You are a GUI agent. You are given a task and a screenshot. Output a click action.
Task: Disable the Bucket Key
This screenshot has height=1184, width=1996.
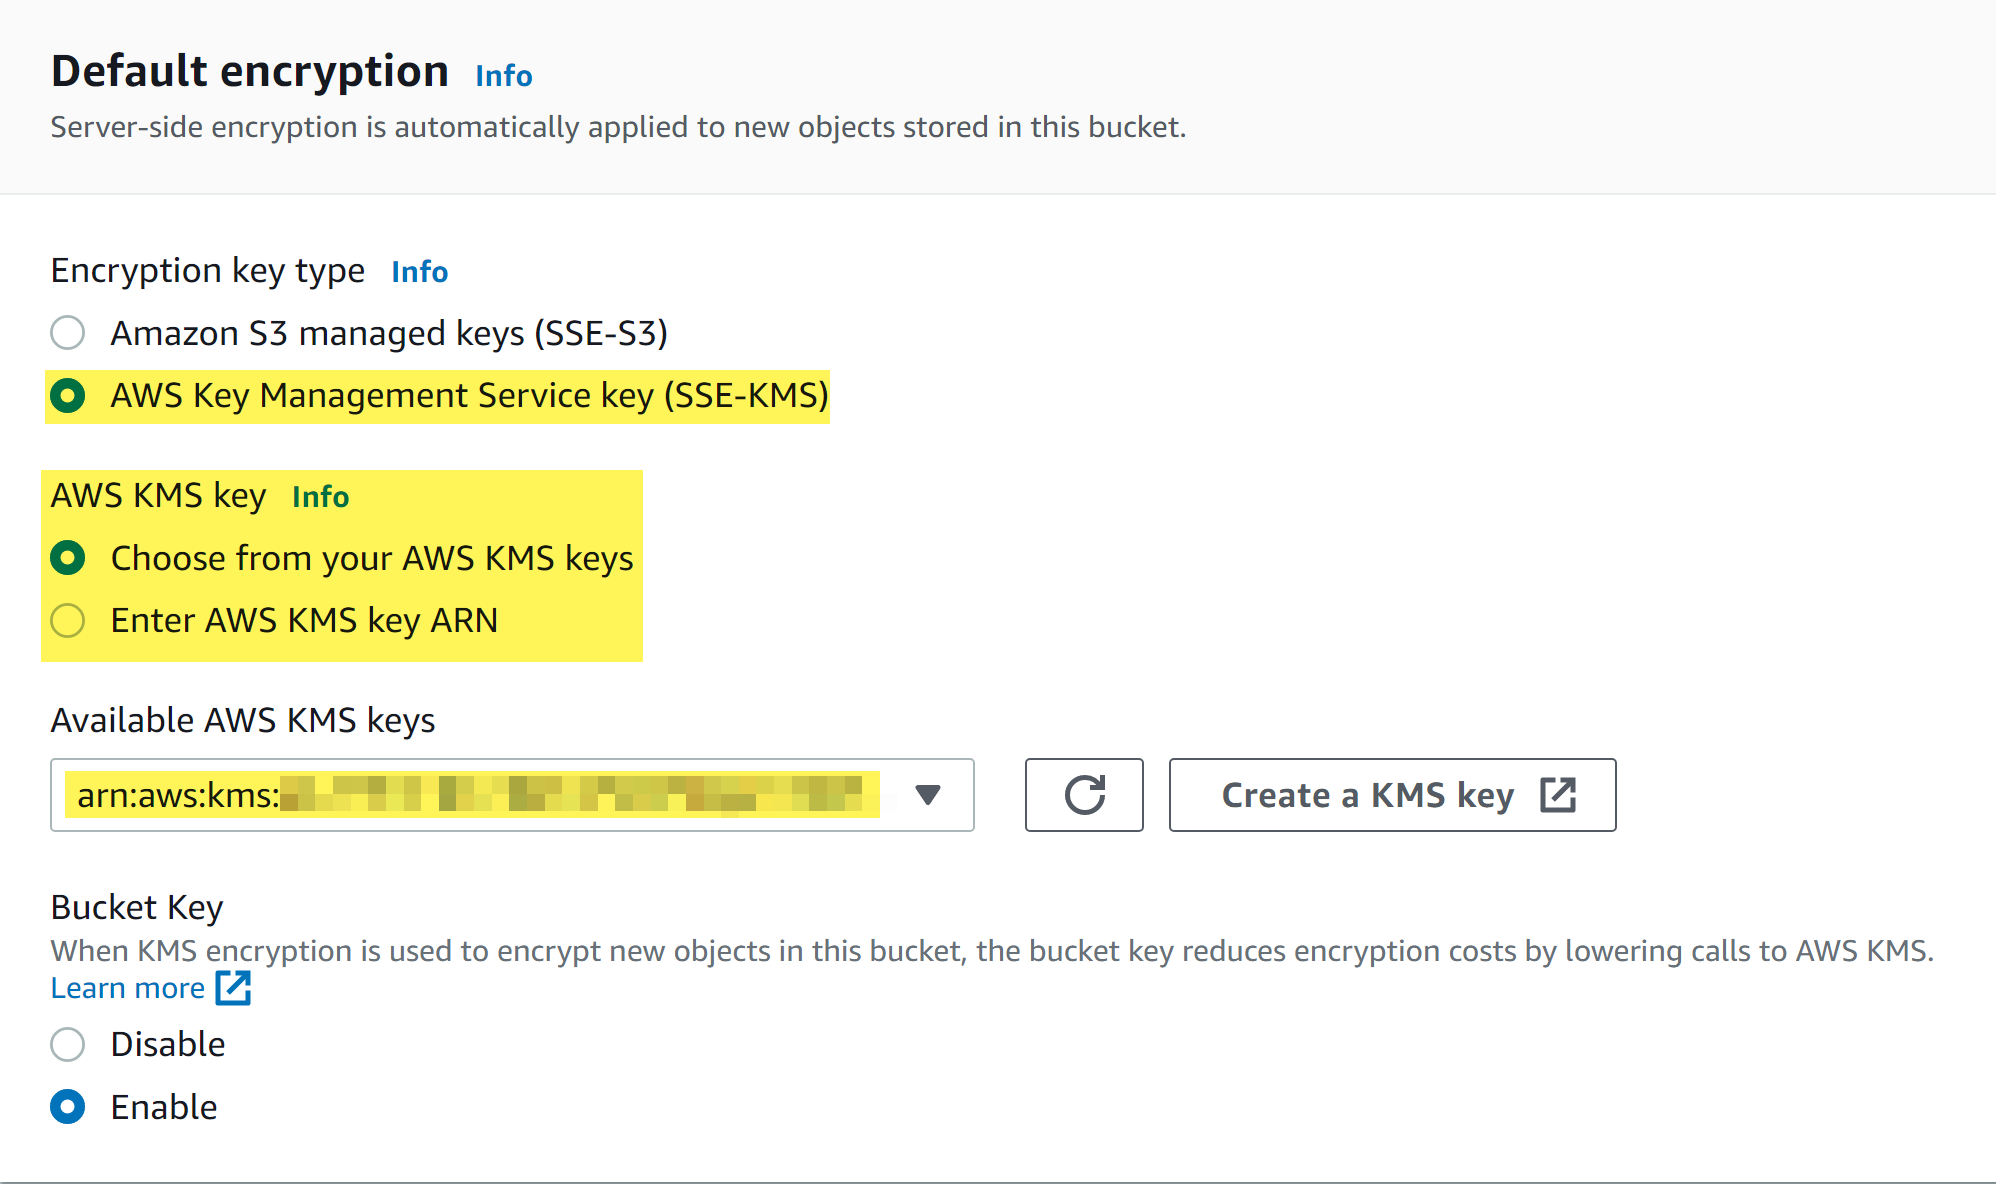(x=68, y=1045)
